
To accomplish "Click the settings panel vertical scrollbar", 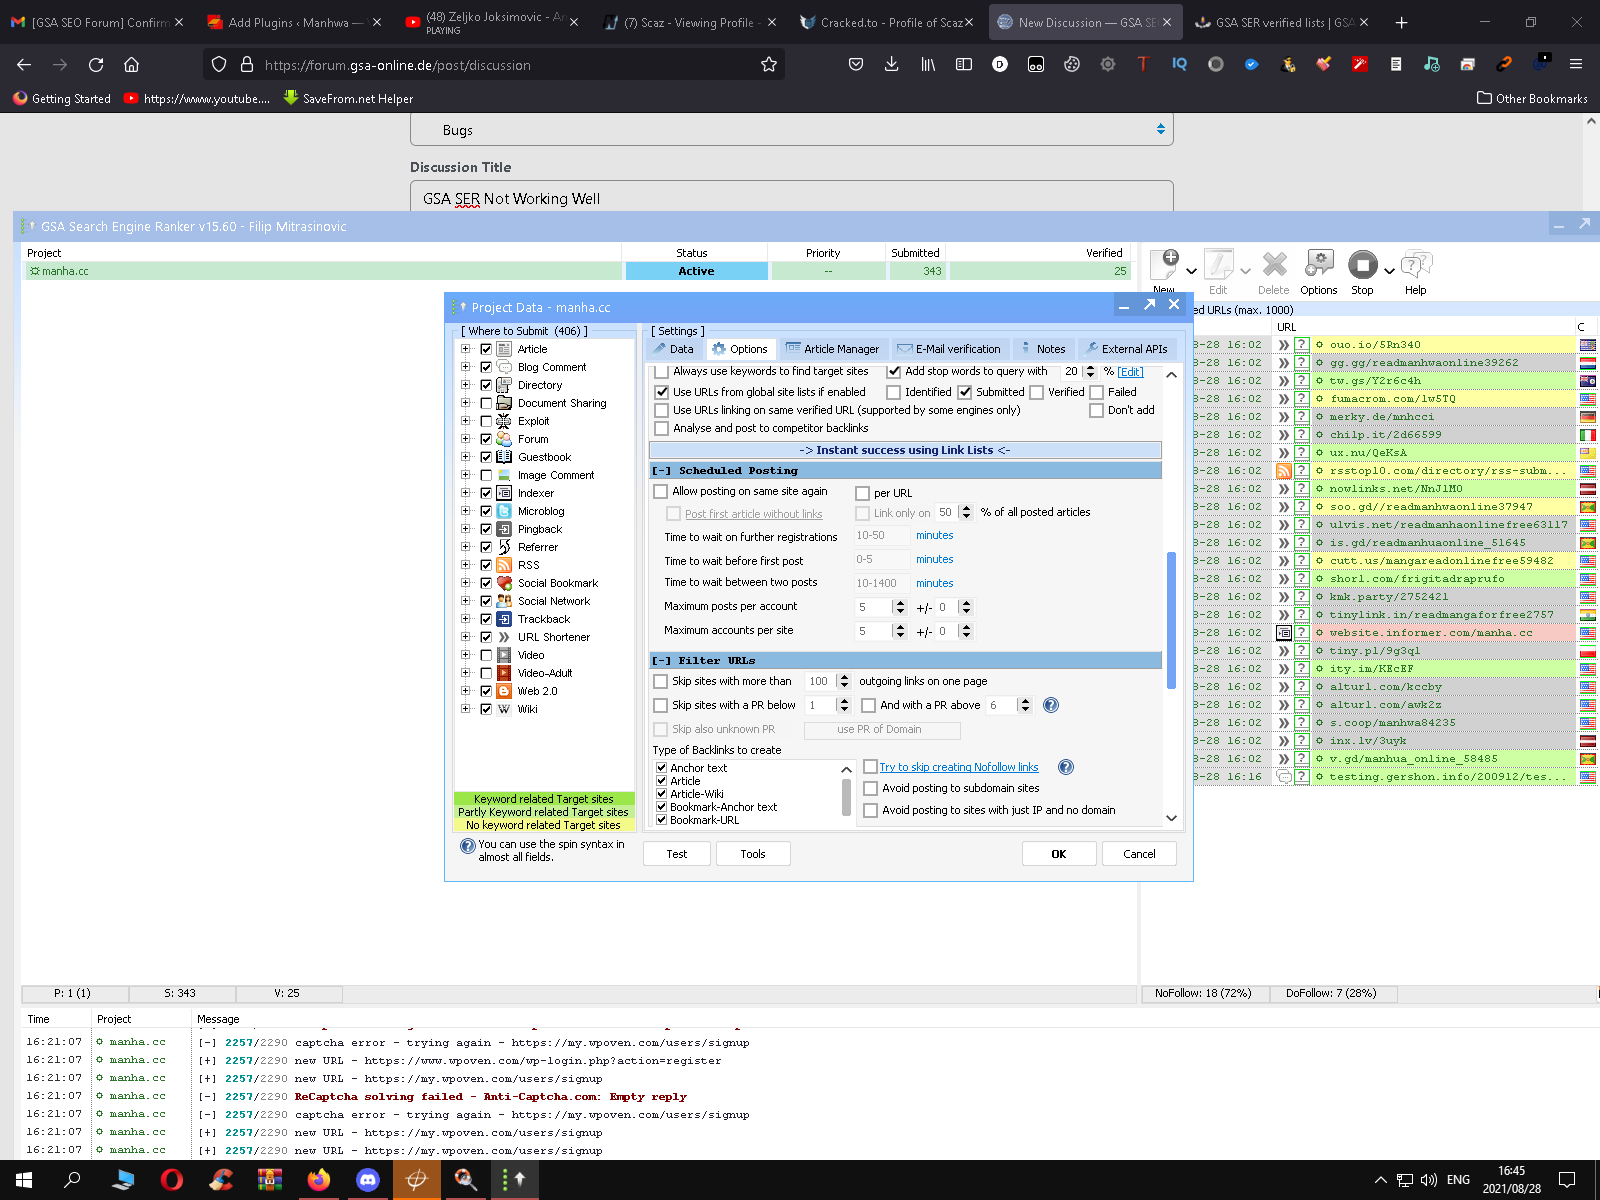I will pos(1171,620).
